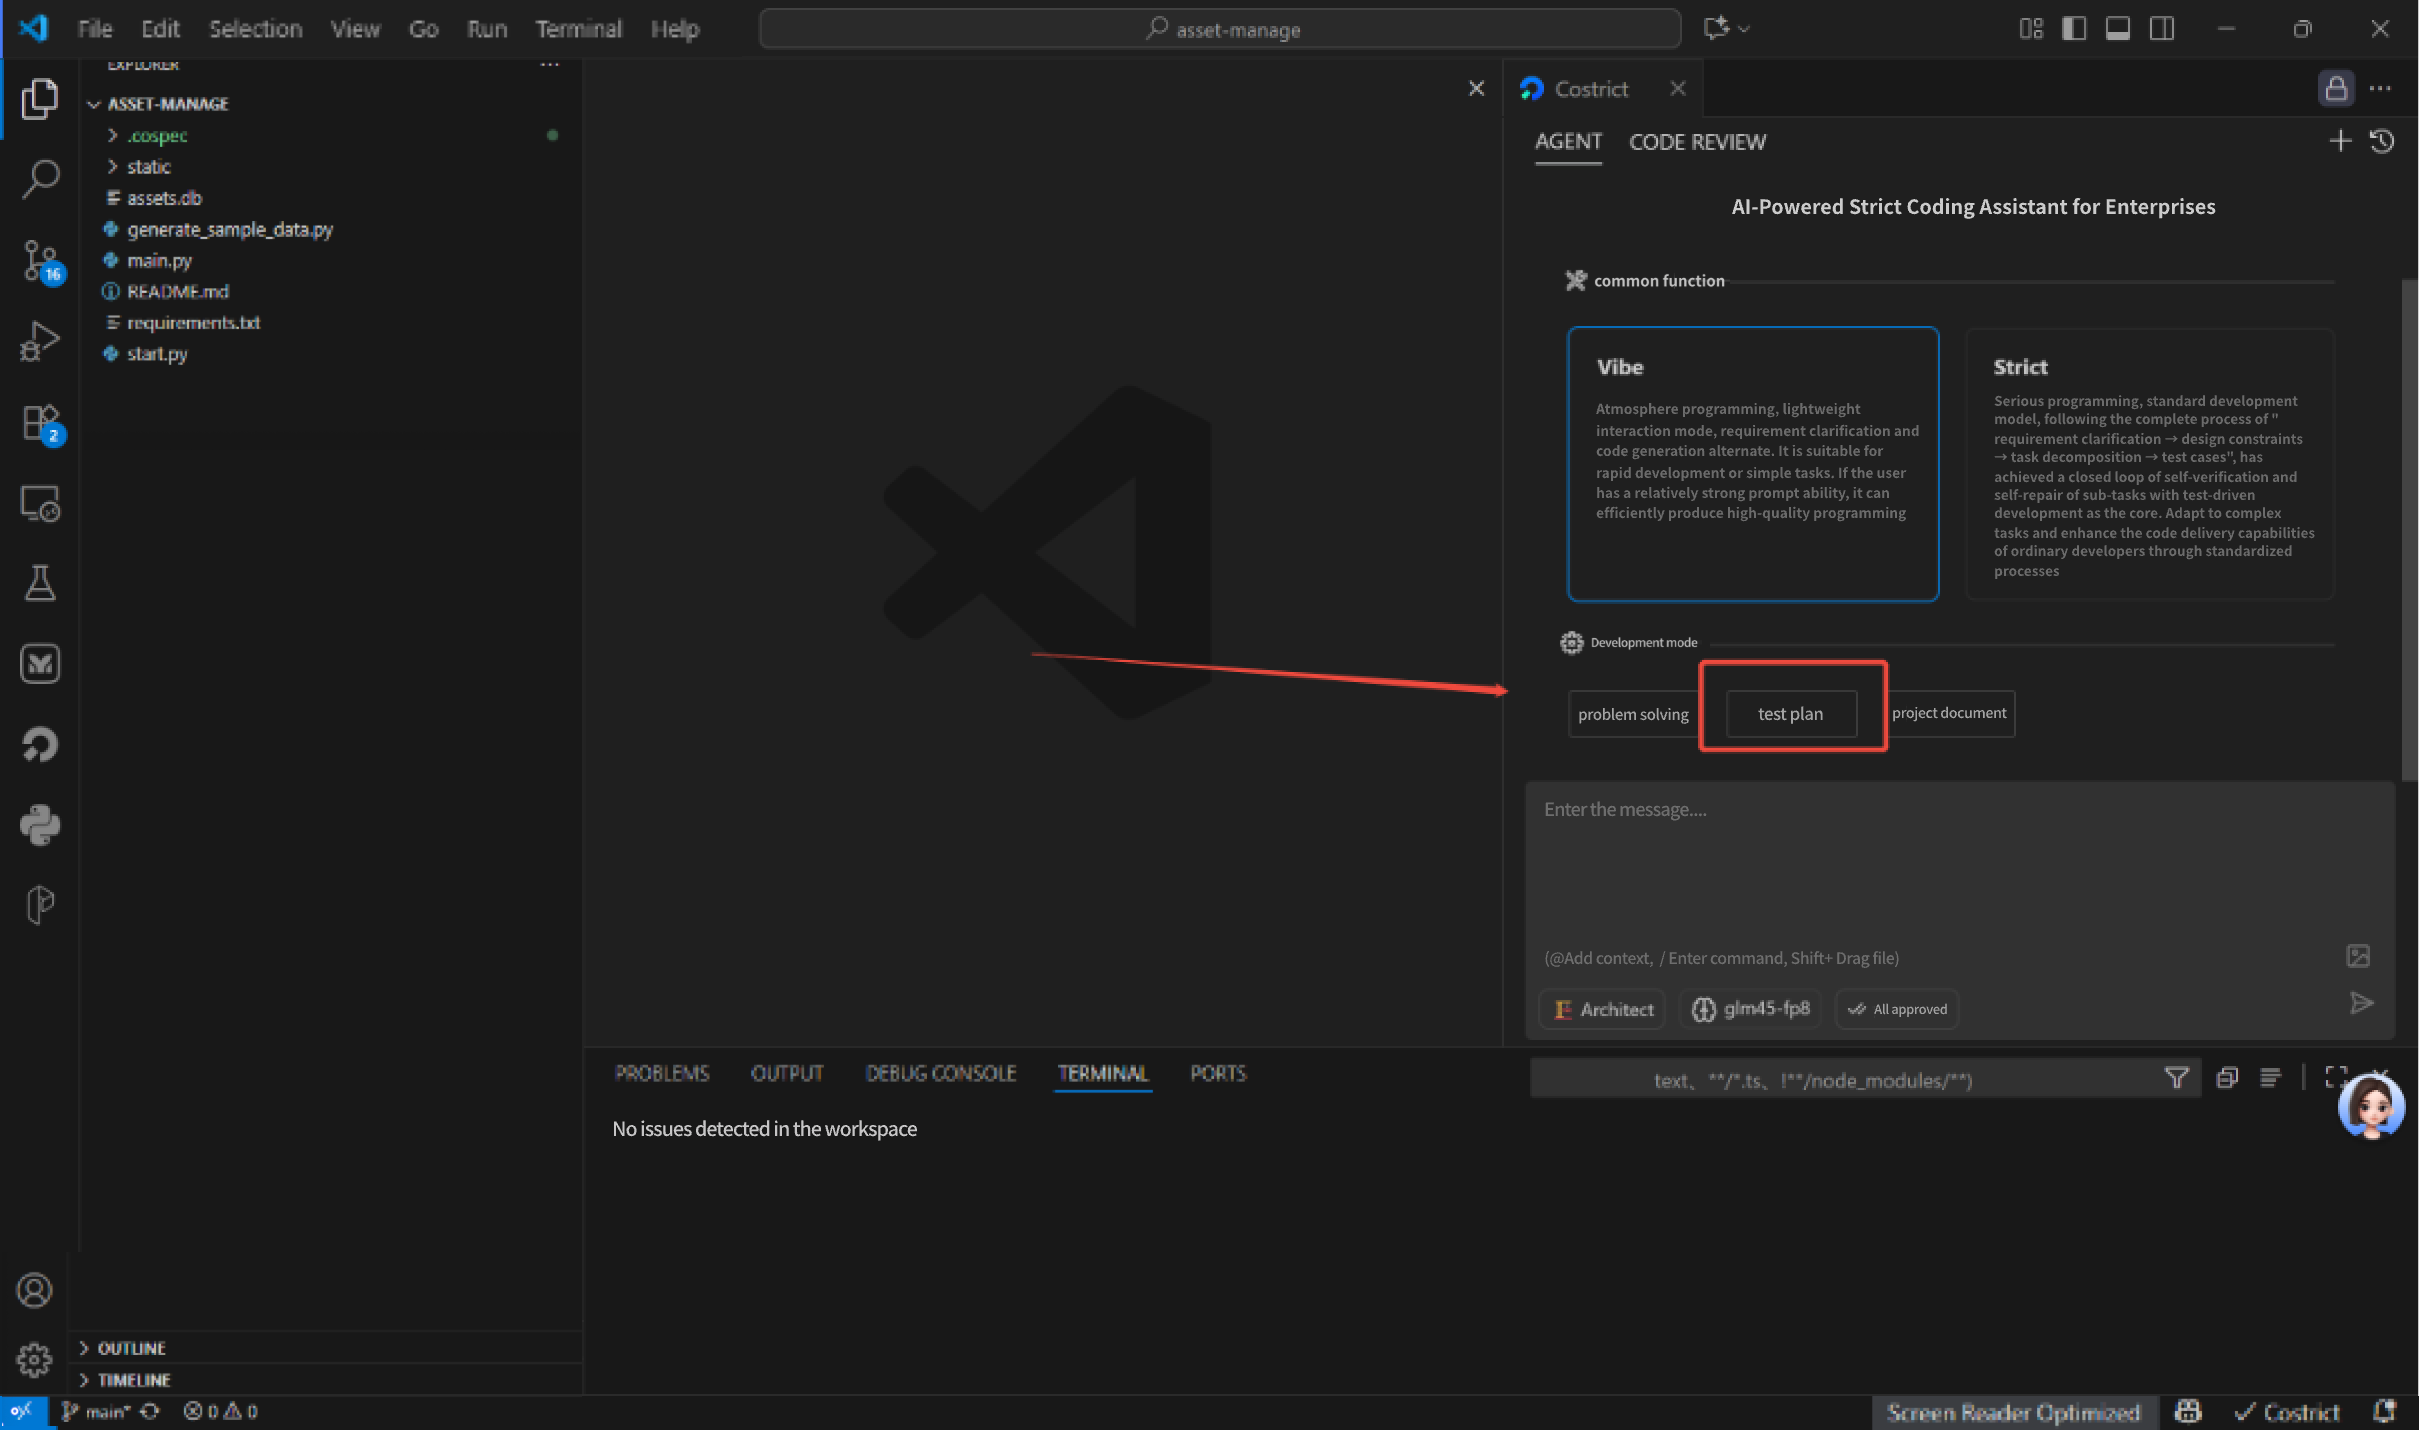Viewport: 2419px width, 1430px height.
Task: Start a new Costrict task
Action: (2340, 142)
